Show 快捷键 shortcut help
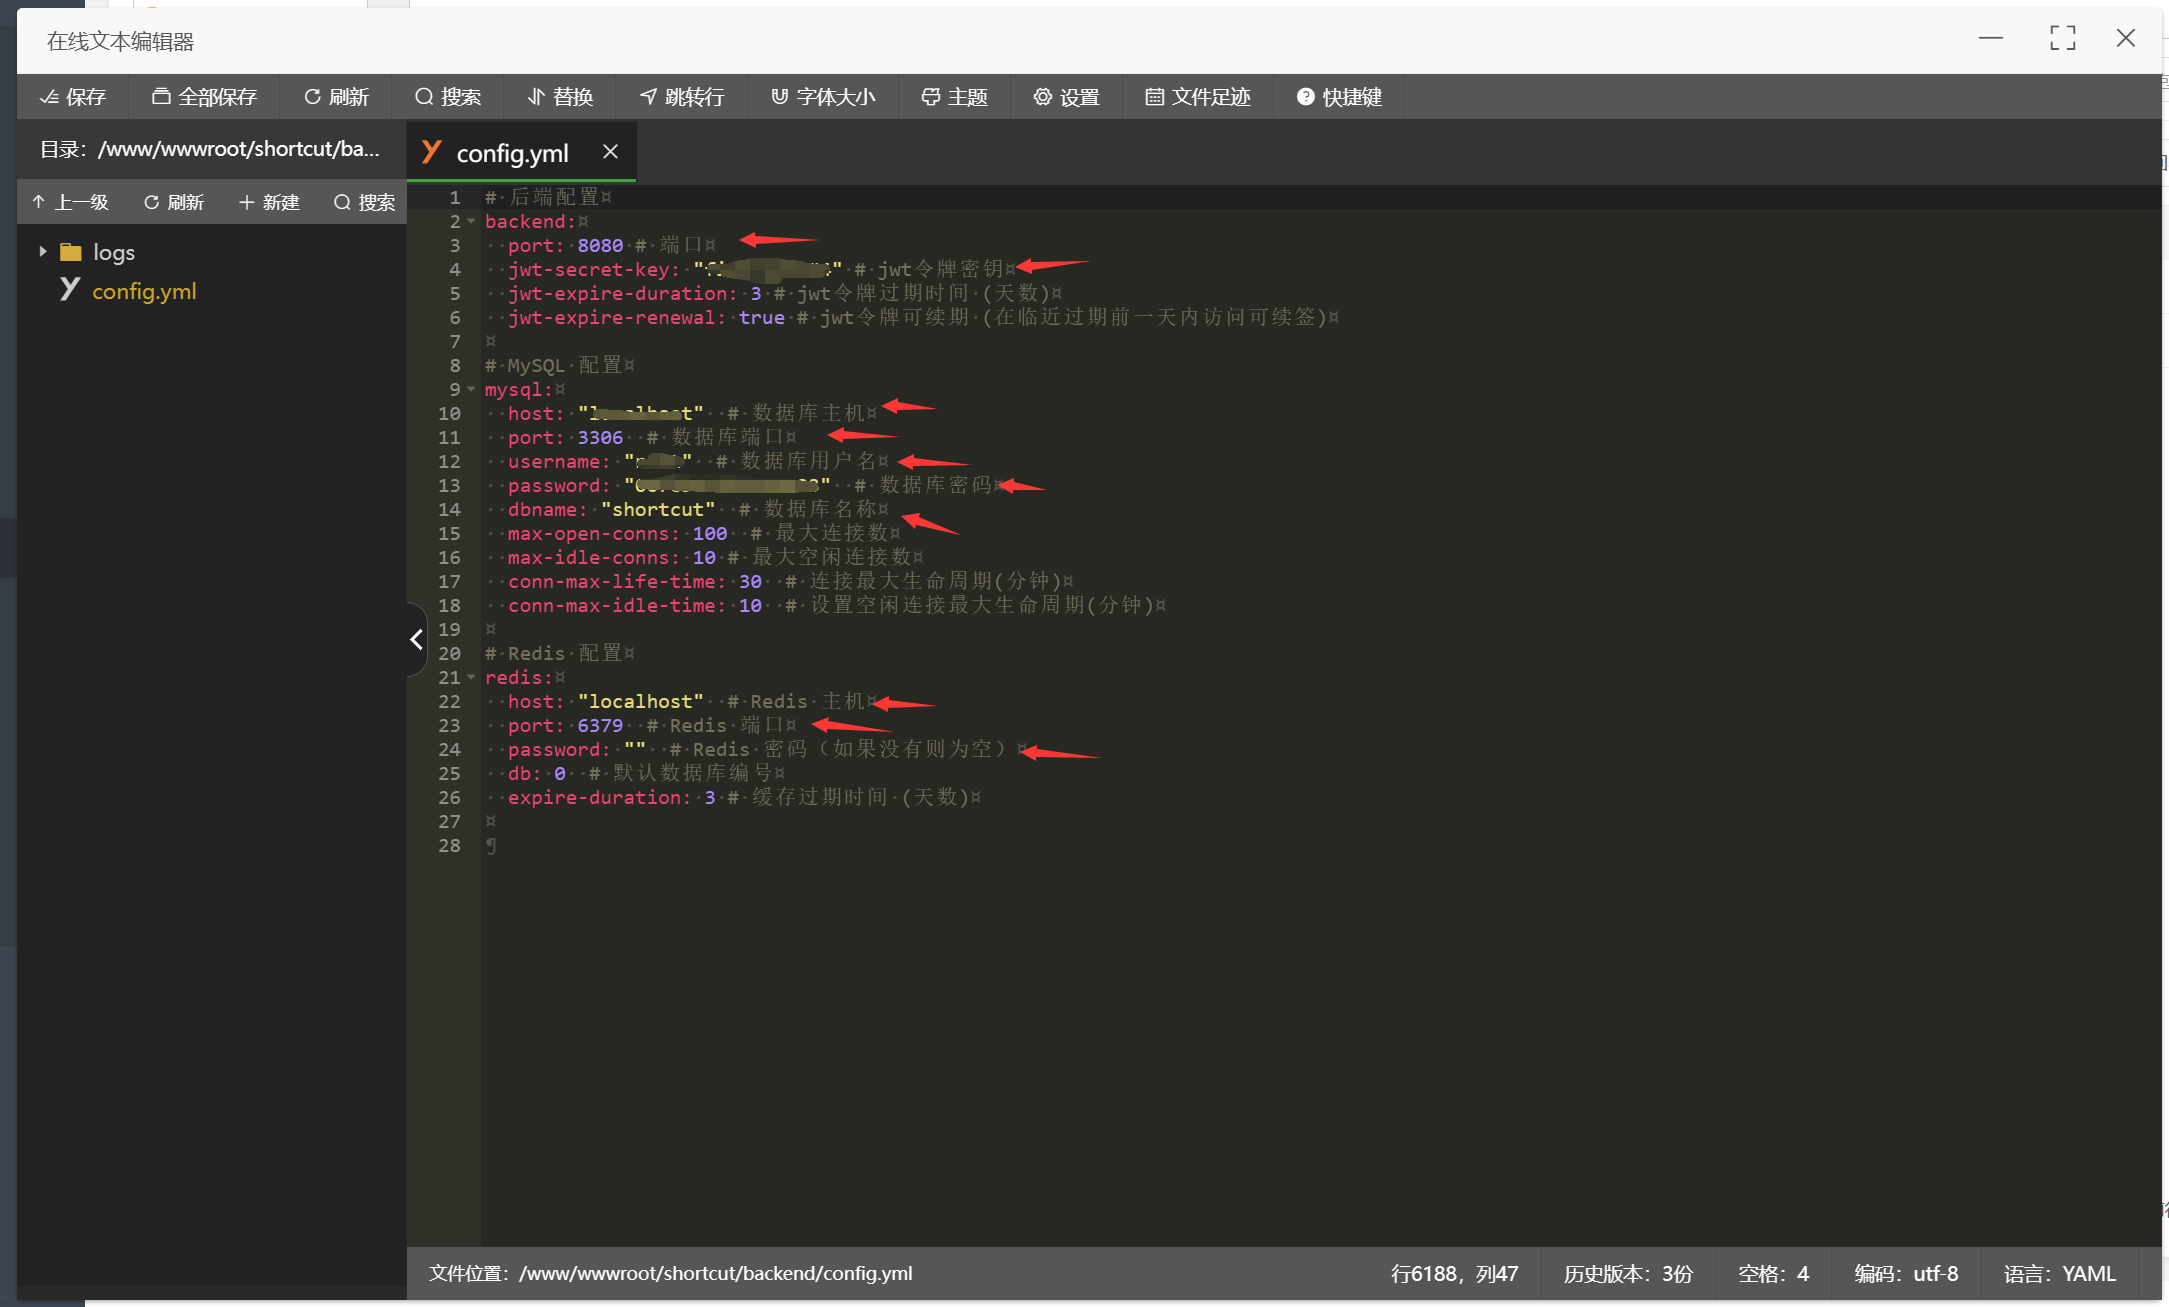2169x1307 pixels. click(1339, 97)
